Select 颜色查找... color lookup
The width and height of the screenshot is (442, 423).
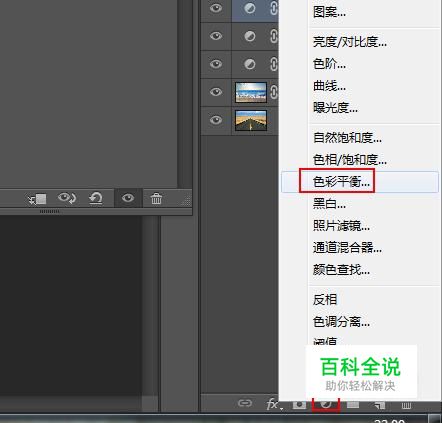tap(341, 269)
